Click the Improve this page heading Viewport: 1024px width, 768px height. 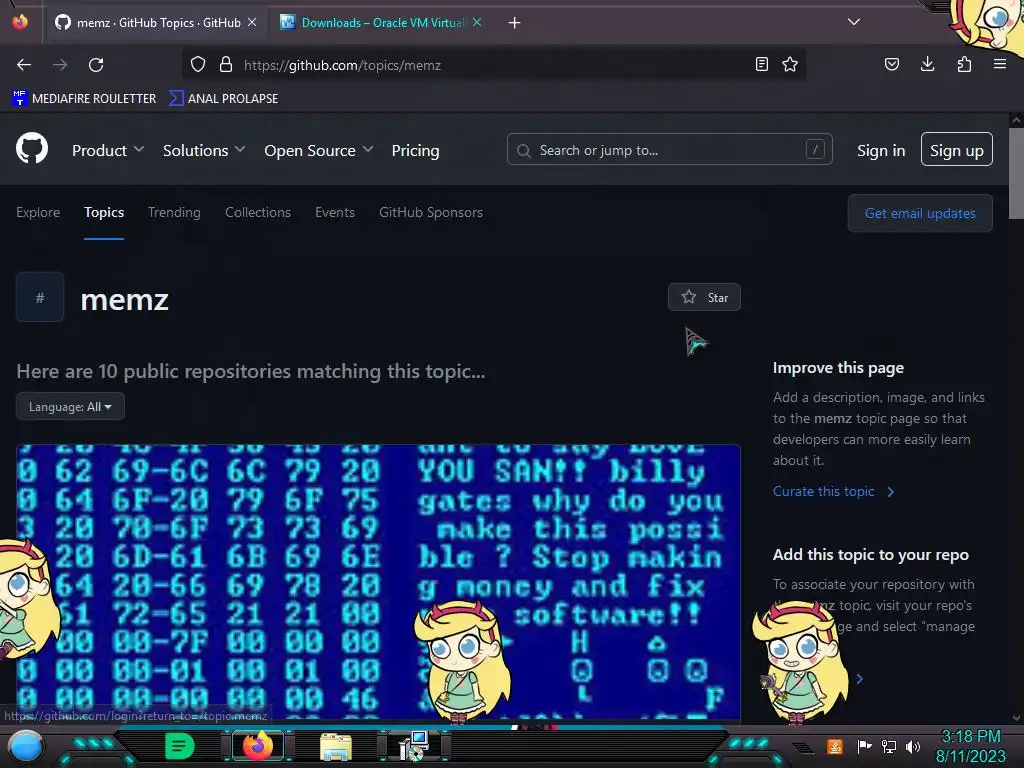(839, 368)
